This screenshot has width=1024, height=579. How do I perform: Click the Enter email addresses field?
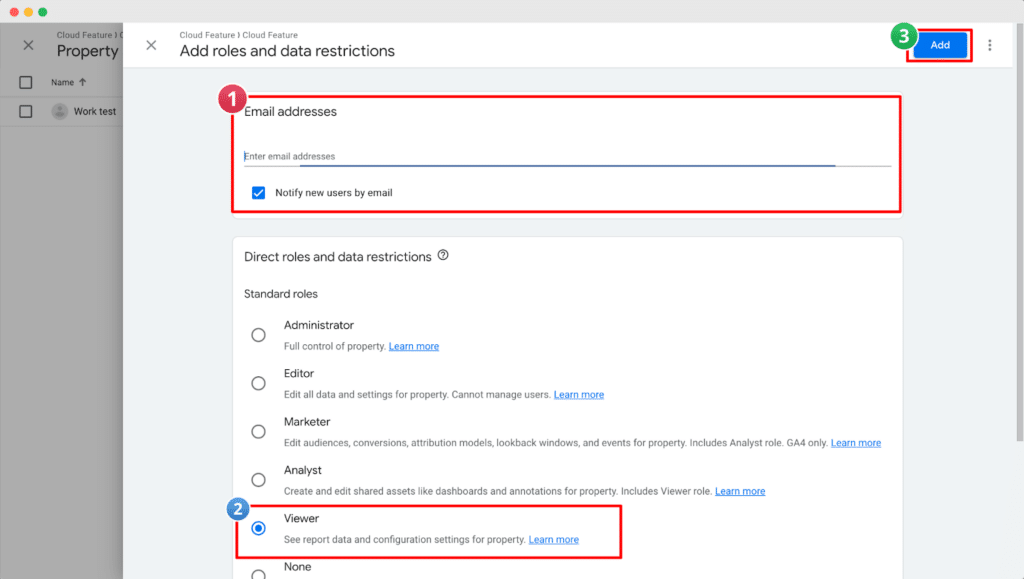pos(400,157)
